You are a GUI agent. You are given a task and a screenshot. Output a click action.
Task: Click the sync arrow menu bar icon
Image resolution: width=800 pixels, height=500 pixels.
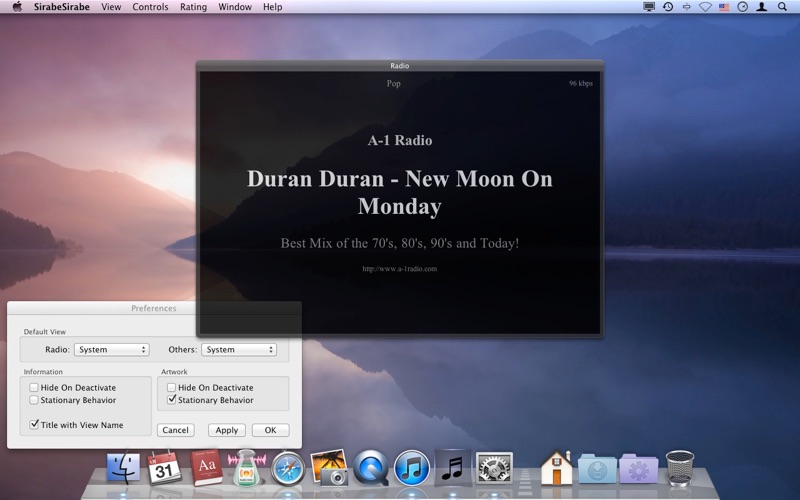(687, 7)
